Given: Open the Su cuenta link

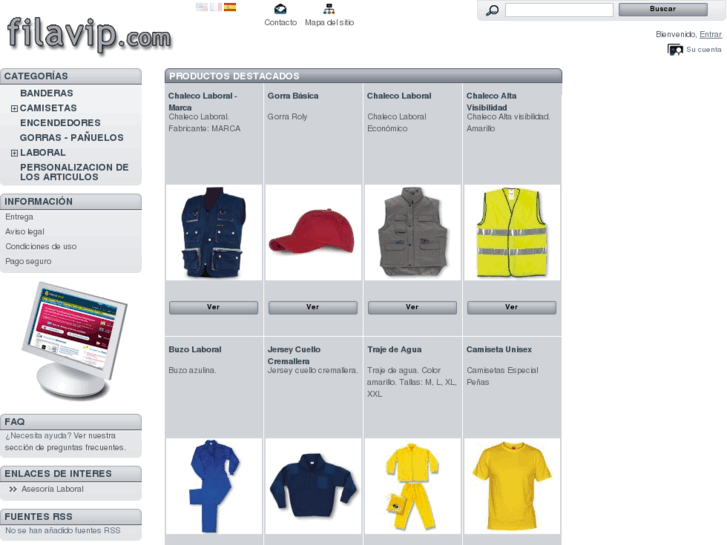Looking at the screenshot, I should [703, 50].
